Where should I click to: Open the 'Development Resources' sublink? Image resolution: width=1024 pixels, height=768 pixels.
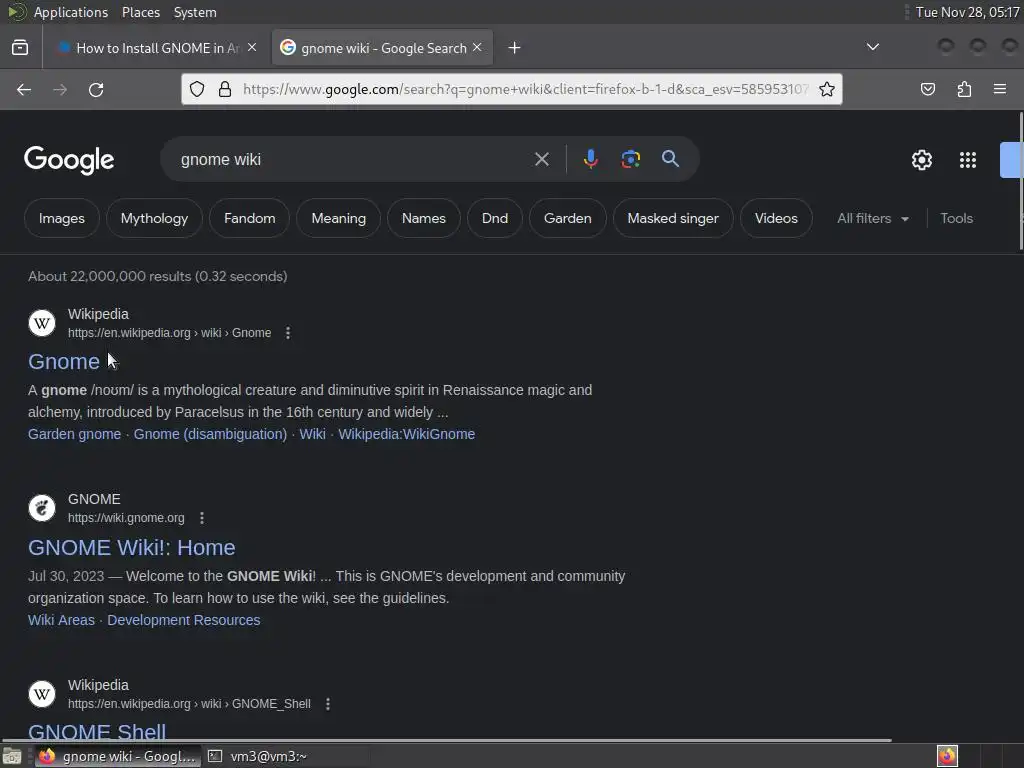184,620
